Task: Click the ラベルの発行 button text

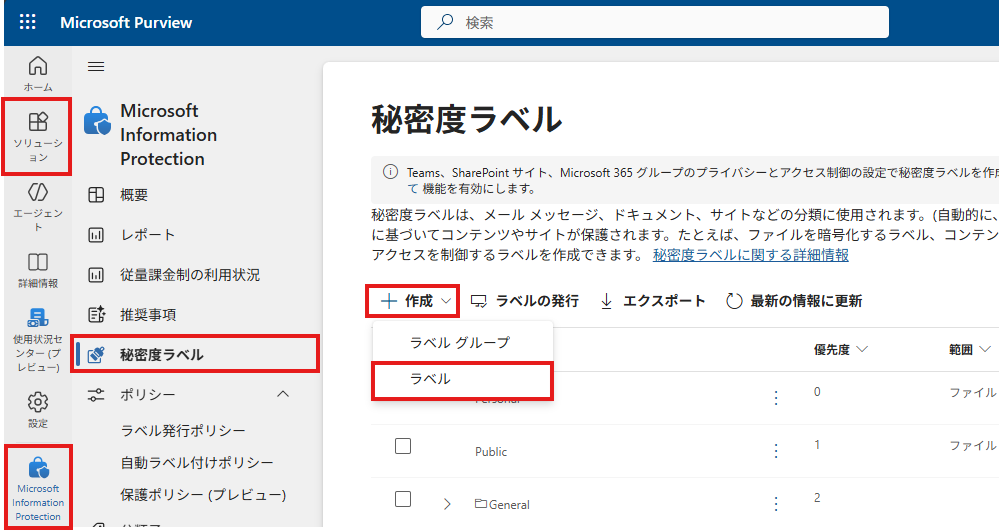Action: pos(537,301)
